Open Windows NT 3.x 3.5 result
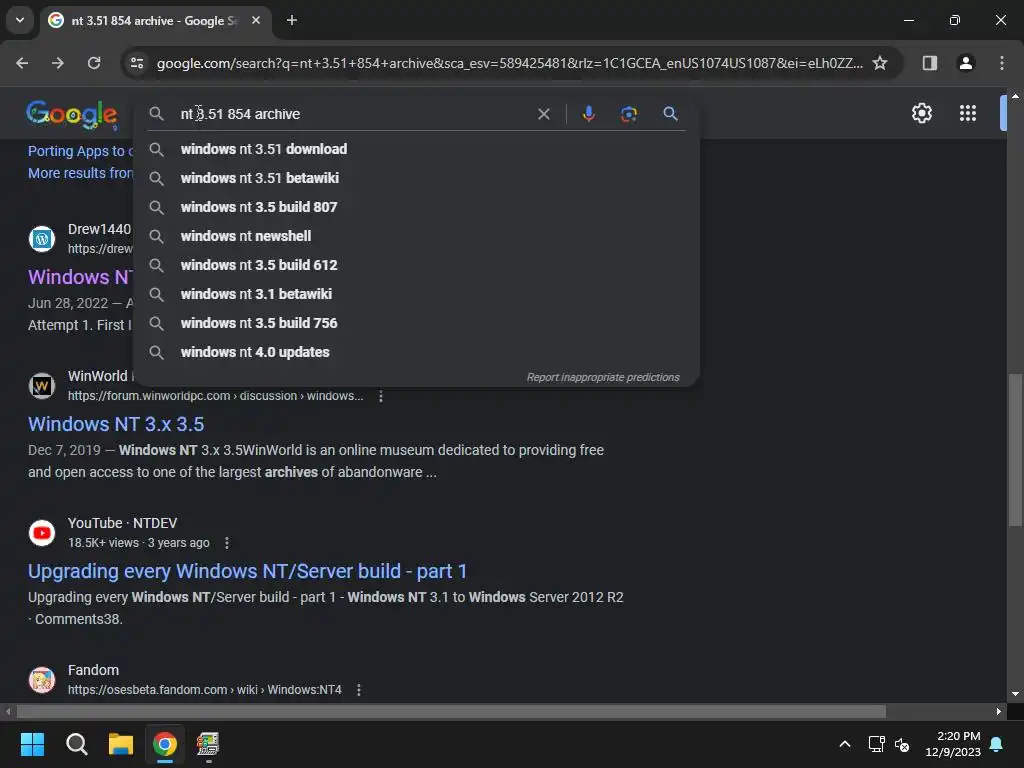 pyautogui.click(x=116, y=424)
